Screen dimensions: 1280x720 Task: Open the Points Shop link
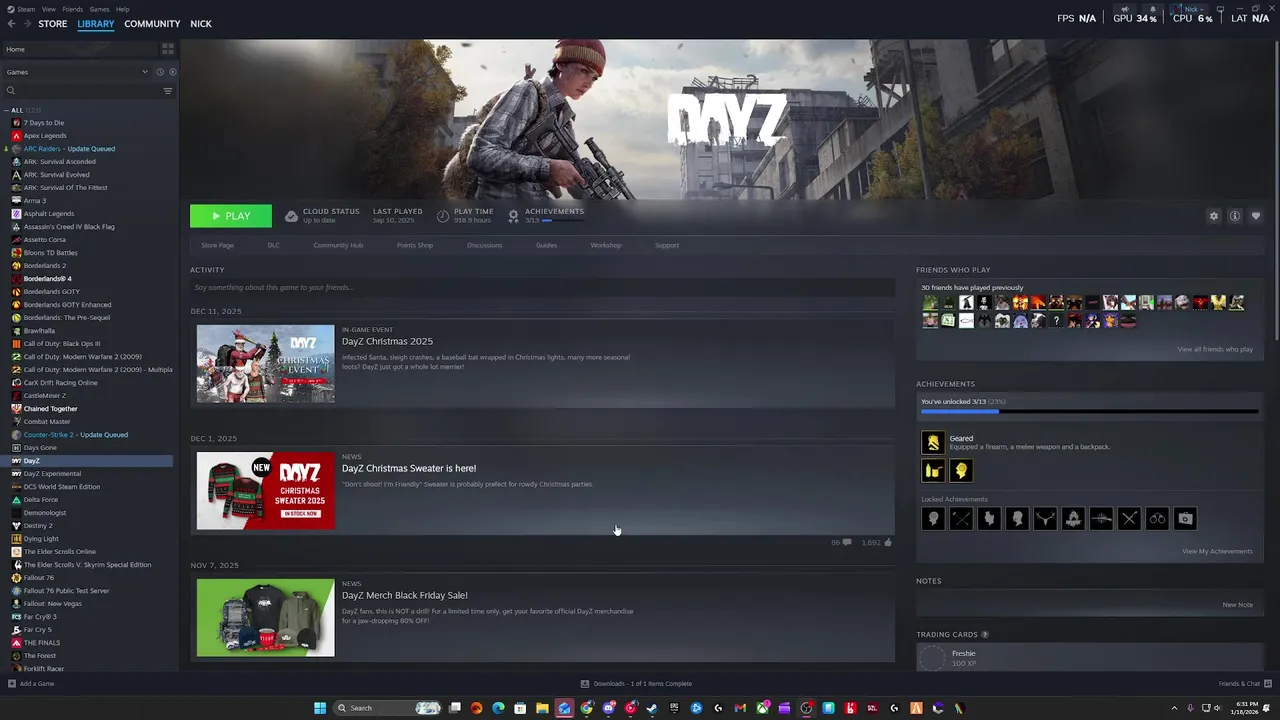415,245
